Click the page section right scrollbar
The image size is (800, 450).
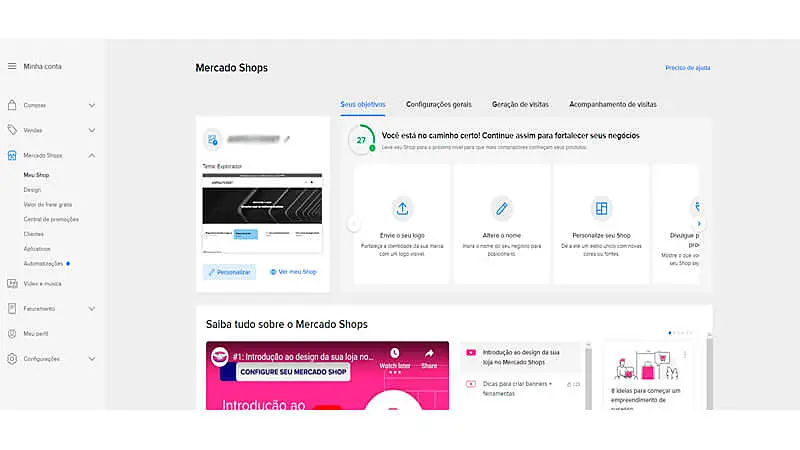click(x=709, y=371)
